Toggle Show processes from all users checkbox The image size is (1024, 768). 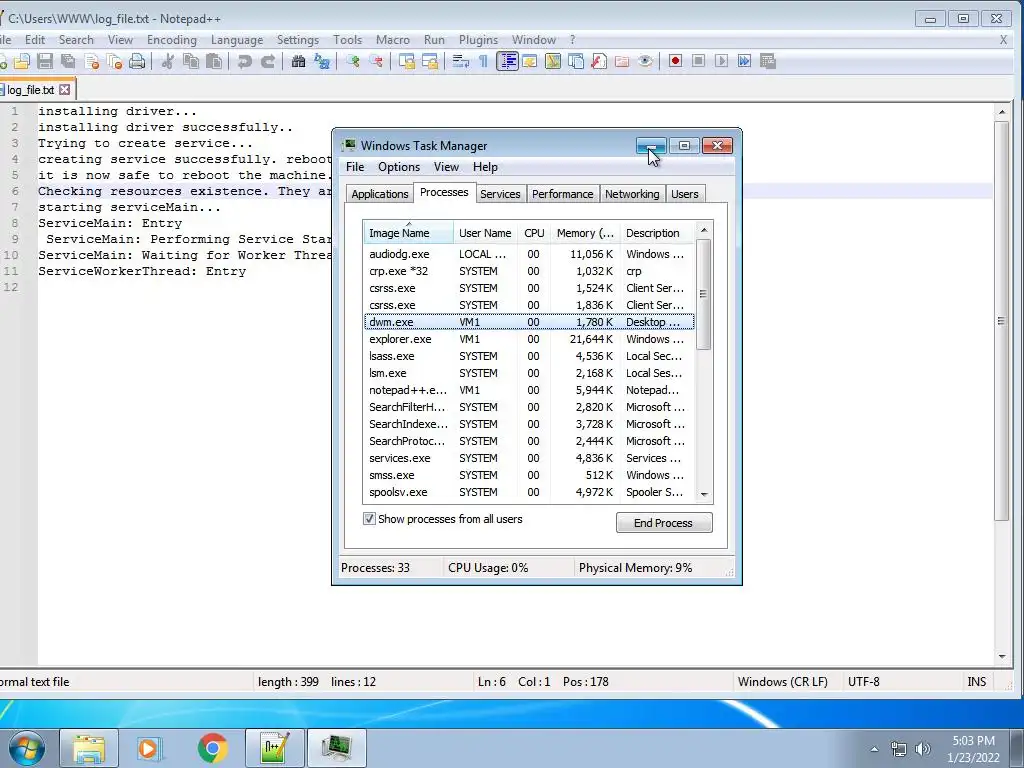tap(369, 519)
